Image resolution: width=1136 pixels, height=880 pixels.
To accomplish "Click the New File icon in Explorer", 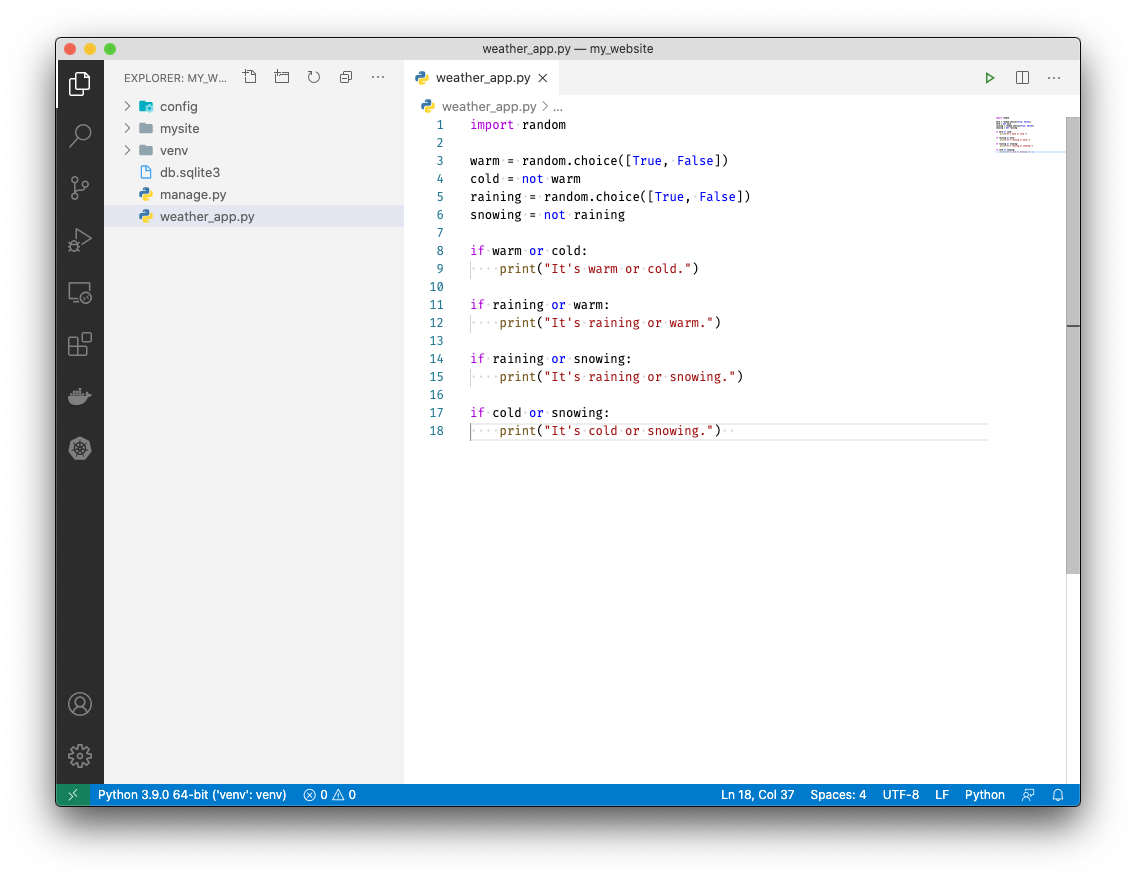I will (250, 77).
